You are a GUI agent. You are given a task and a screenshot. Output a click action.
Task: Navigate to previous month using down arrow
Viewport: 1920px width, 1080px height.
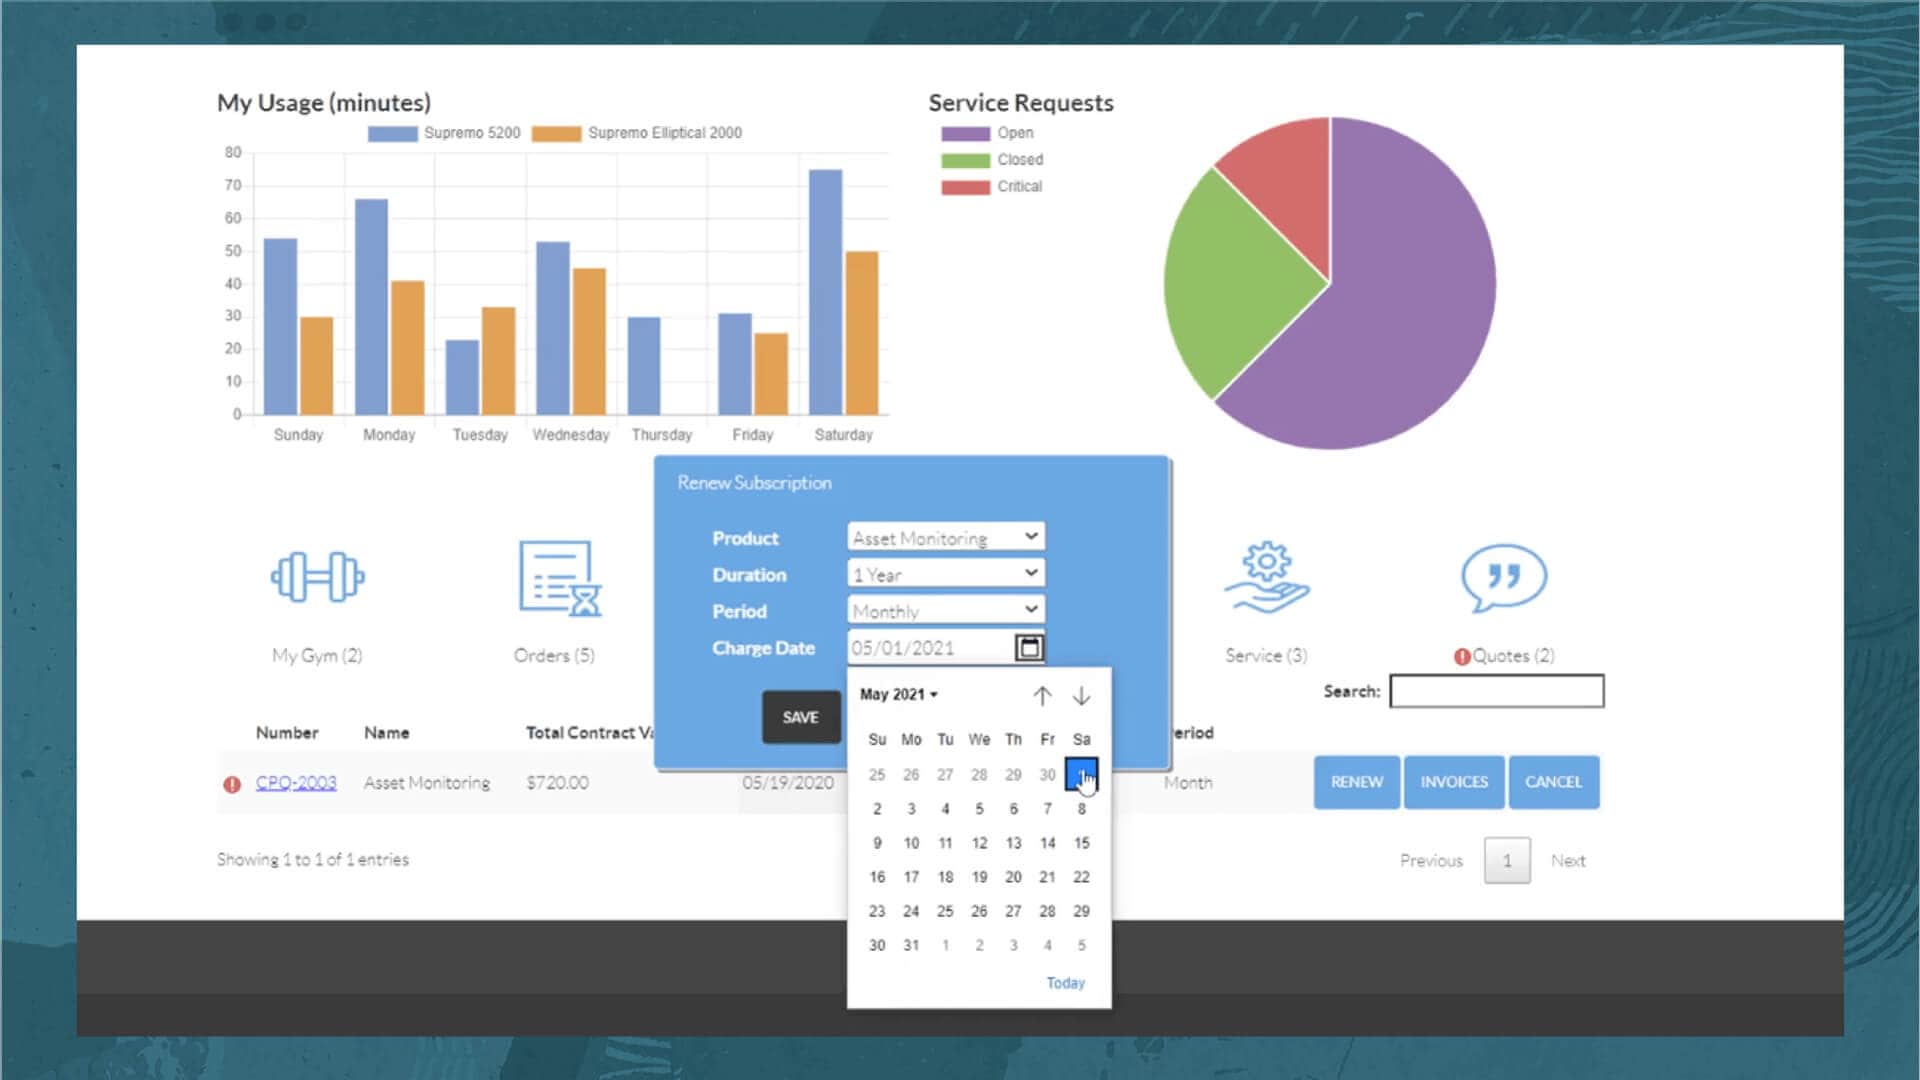point(1081,696)
